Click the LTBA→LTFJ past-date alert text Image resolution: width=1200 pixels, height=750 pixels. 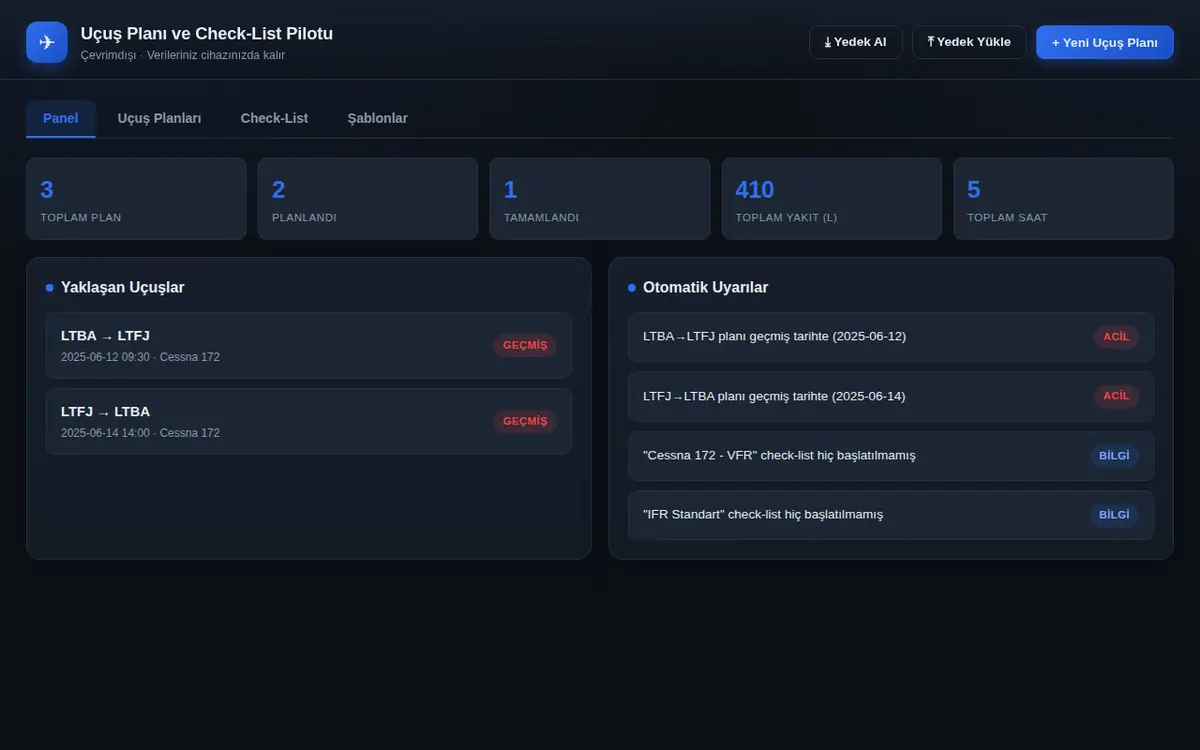(775, 336)
